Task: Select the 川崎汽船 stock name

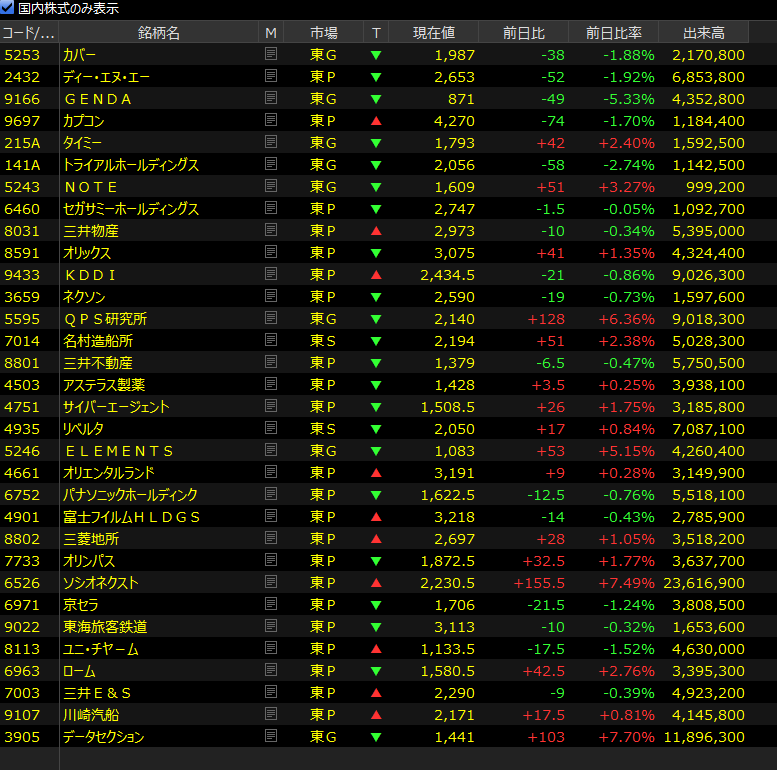Action: [91, 715]
